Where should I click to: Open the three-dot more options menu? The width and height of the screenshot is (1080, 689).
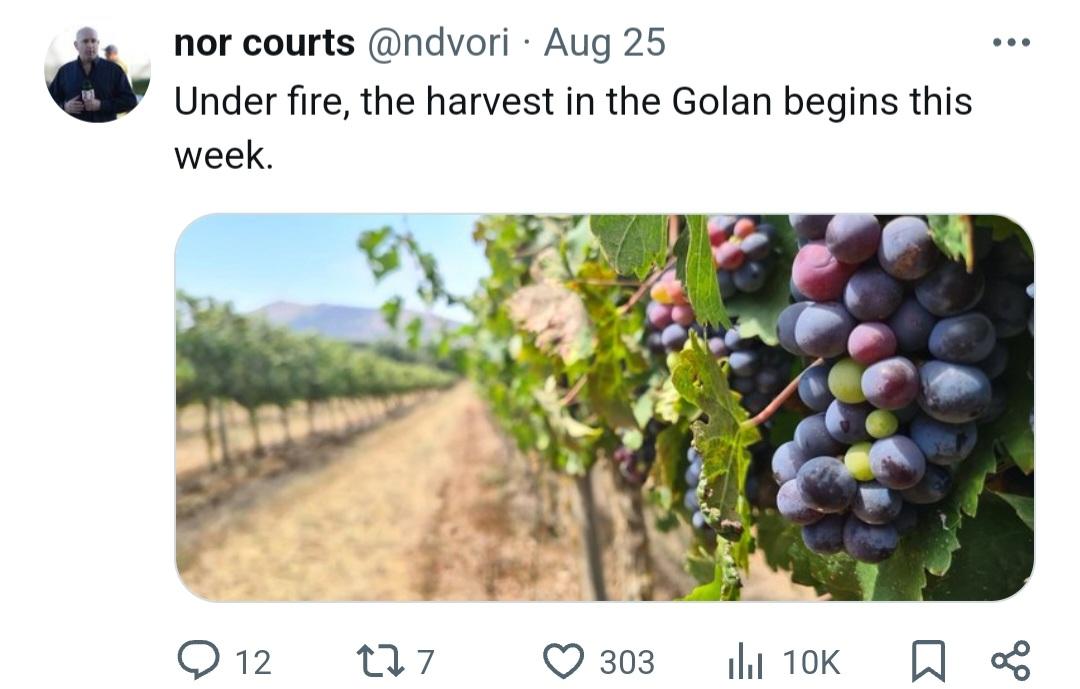click(1011, 43)
